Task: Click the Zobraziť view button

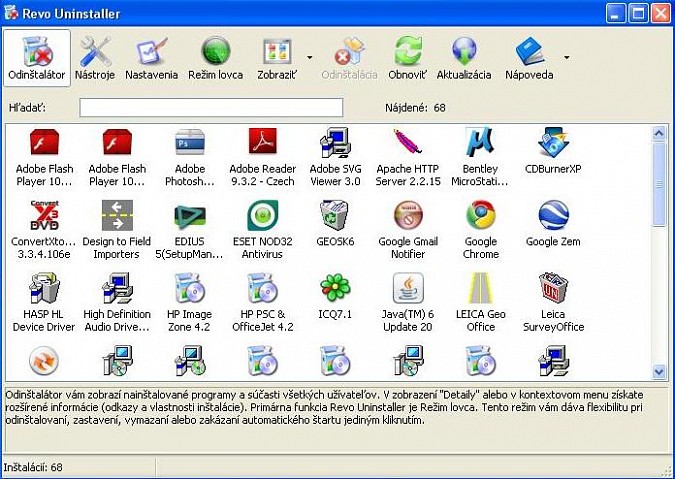Action: pyautogui.click(x=278, y=58)
